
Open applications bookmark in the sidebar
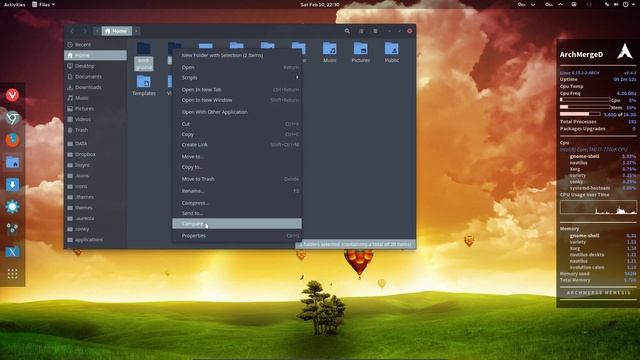coord(96,240)
